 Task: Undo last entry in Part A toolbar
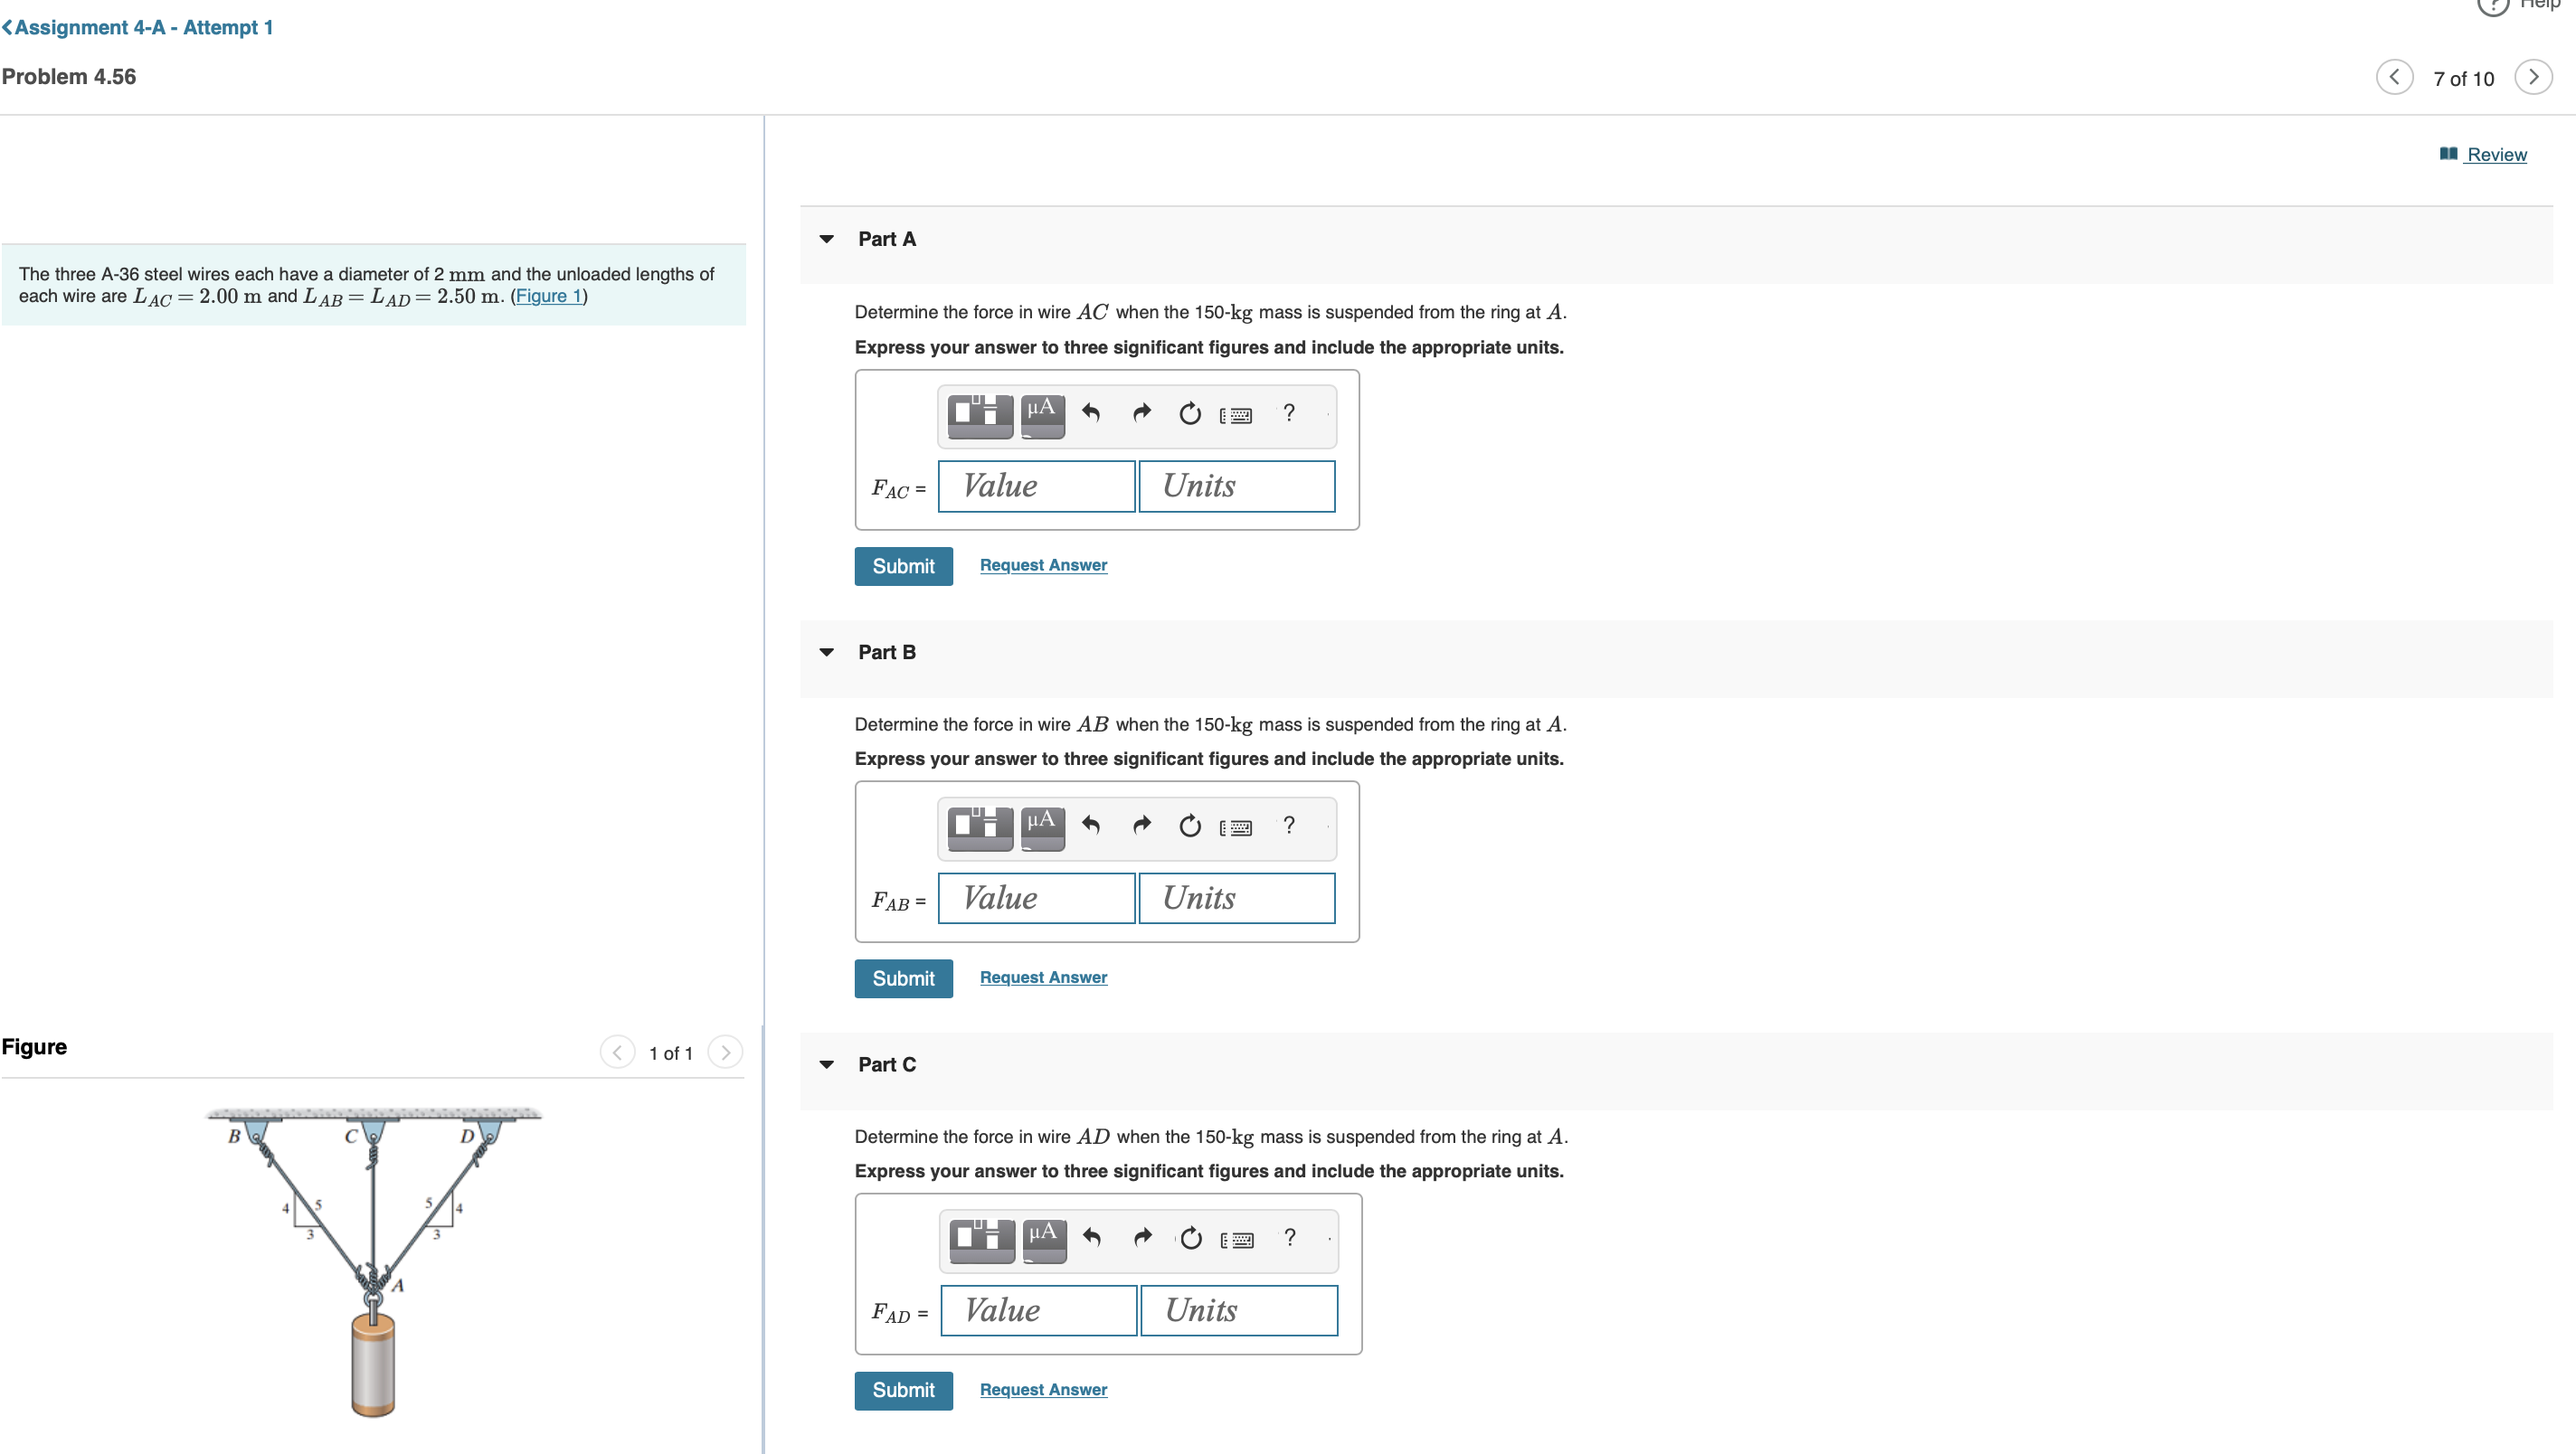pyautogui.click(x=1091, y=413)
